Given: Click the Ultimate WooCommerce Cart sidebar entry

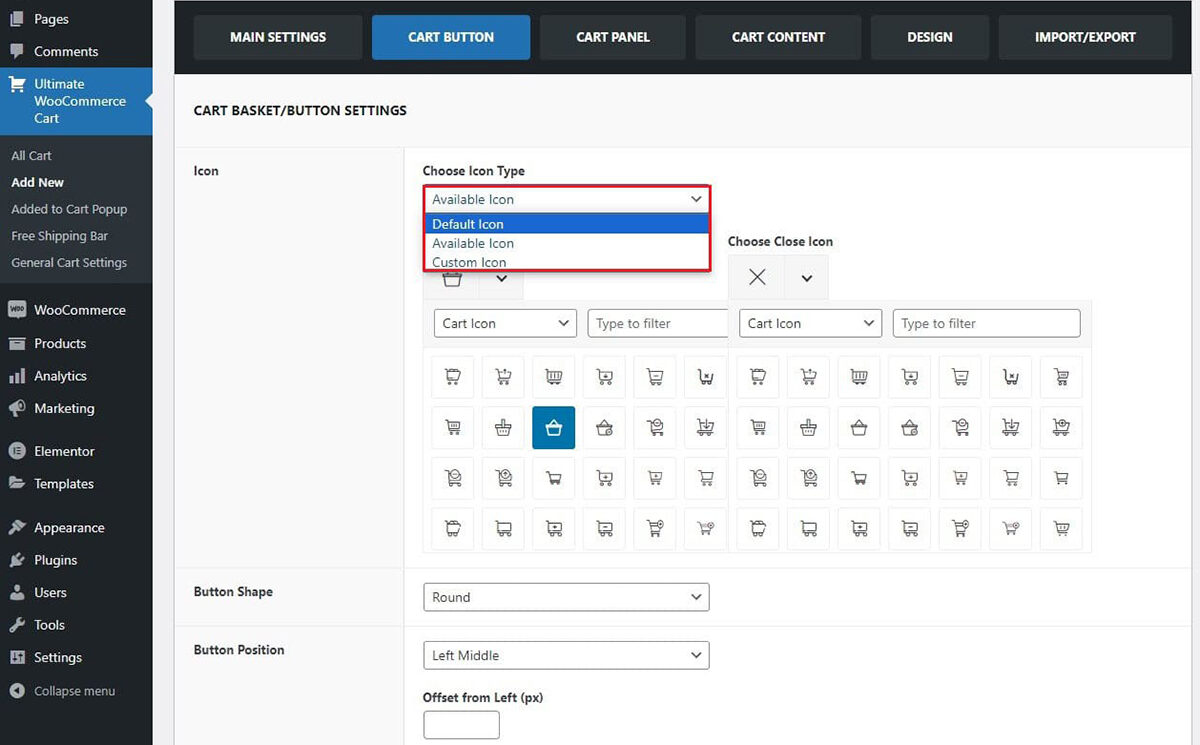Looking at the screenshot, I should [76, 101].
